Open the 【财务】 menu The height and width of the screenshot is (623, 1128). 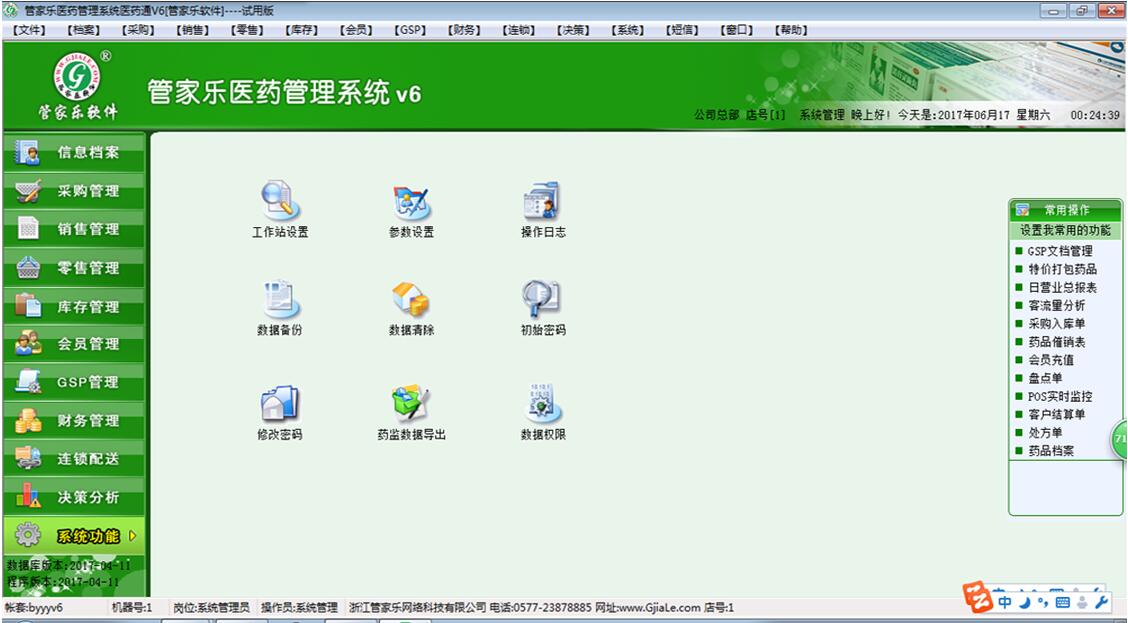pos(465,30)
